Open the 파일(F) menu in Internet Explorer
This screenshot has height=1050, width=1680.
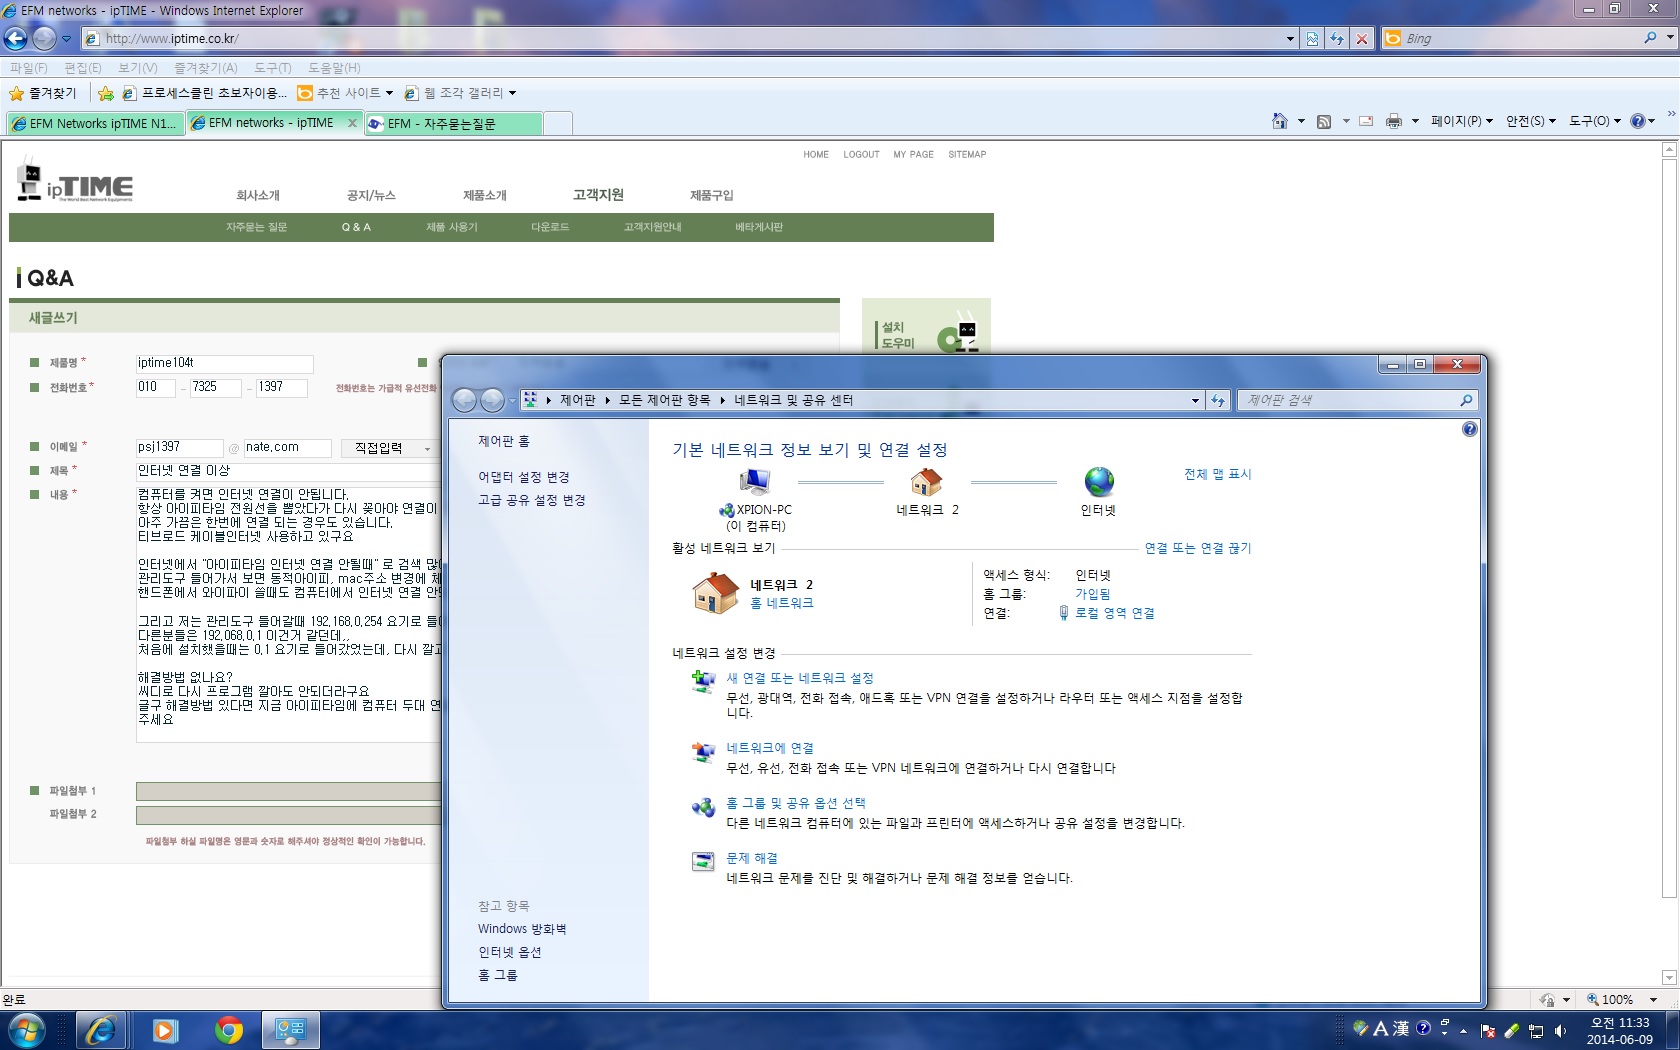point(29,68)
